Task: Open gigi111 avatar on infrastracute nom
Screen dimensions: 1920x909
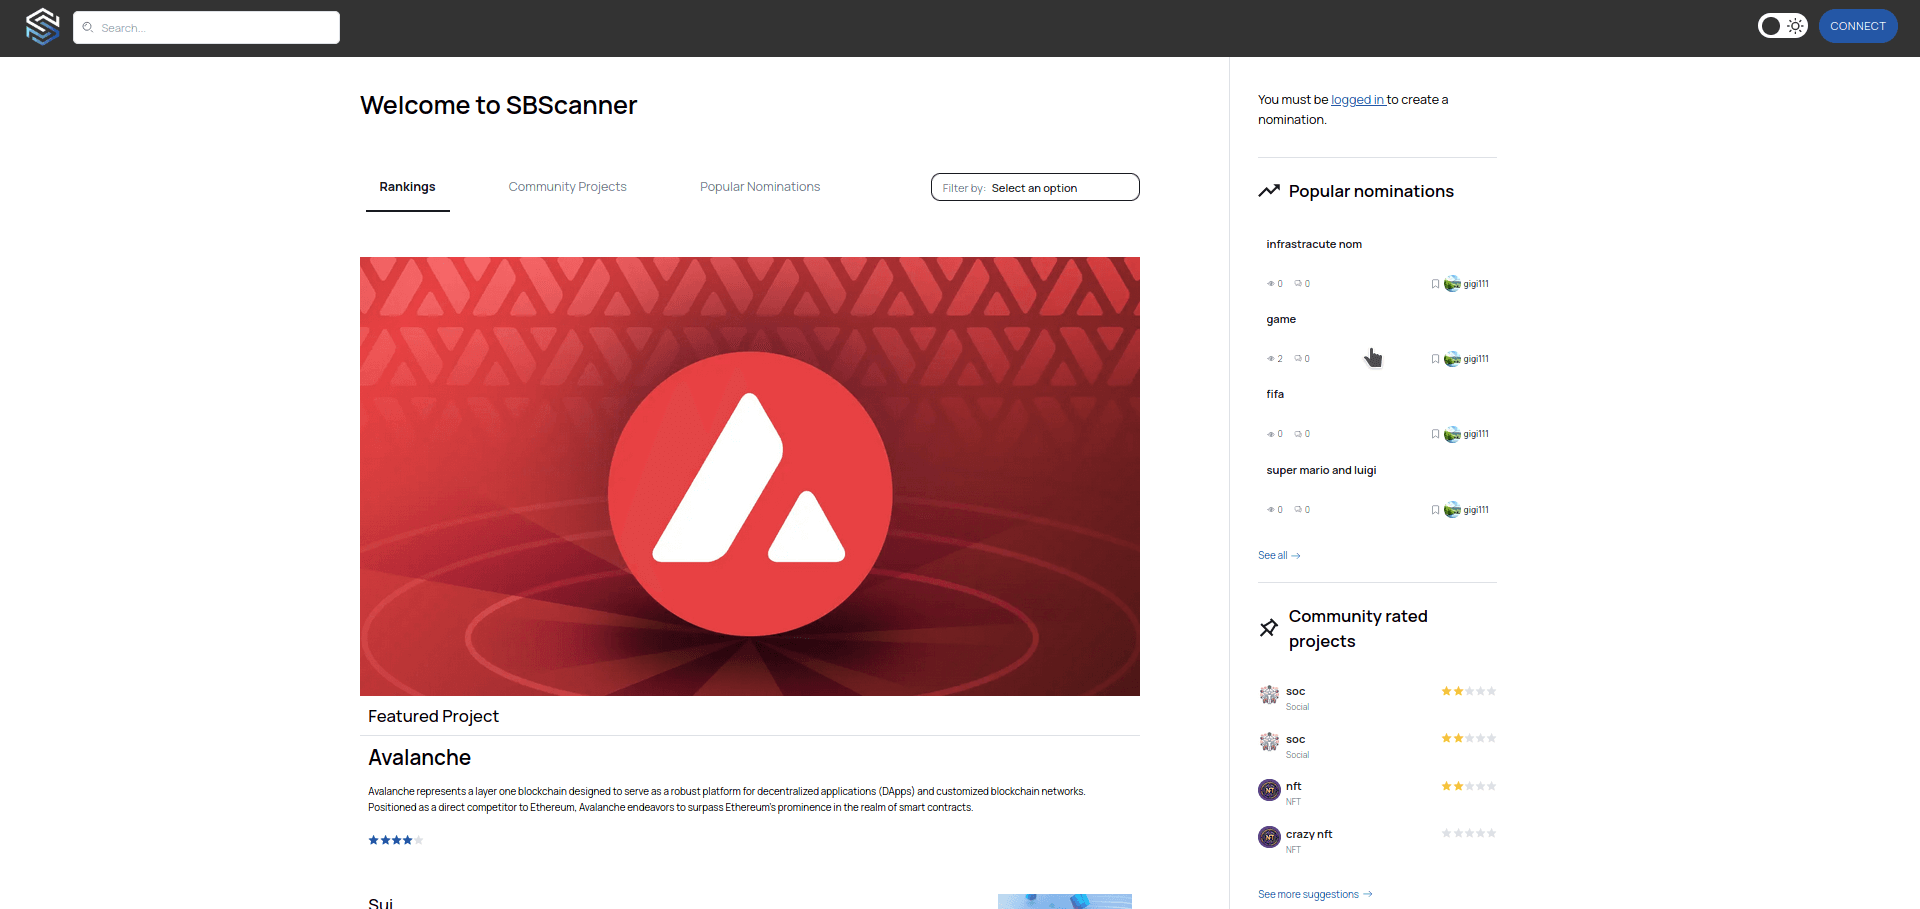Action: pyautogui.click(x=1452, y=284)
